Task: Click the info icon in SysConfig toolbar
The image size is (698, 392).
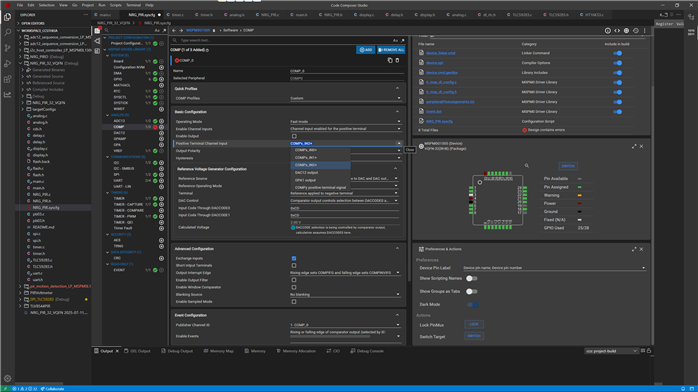Action: [x=608, y=31]
